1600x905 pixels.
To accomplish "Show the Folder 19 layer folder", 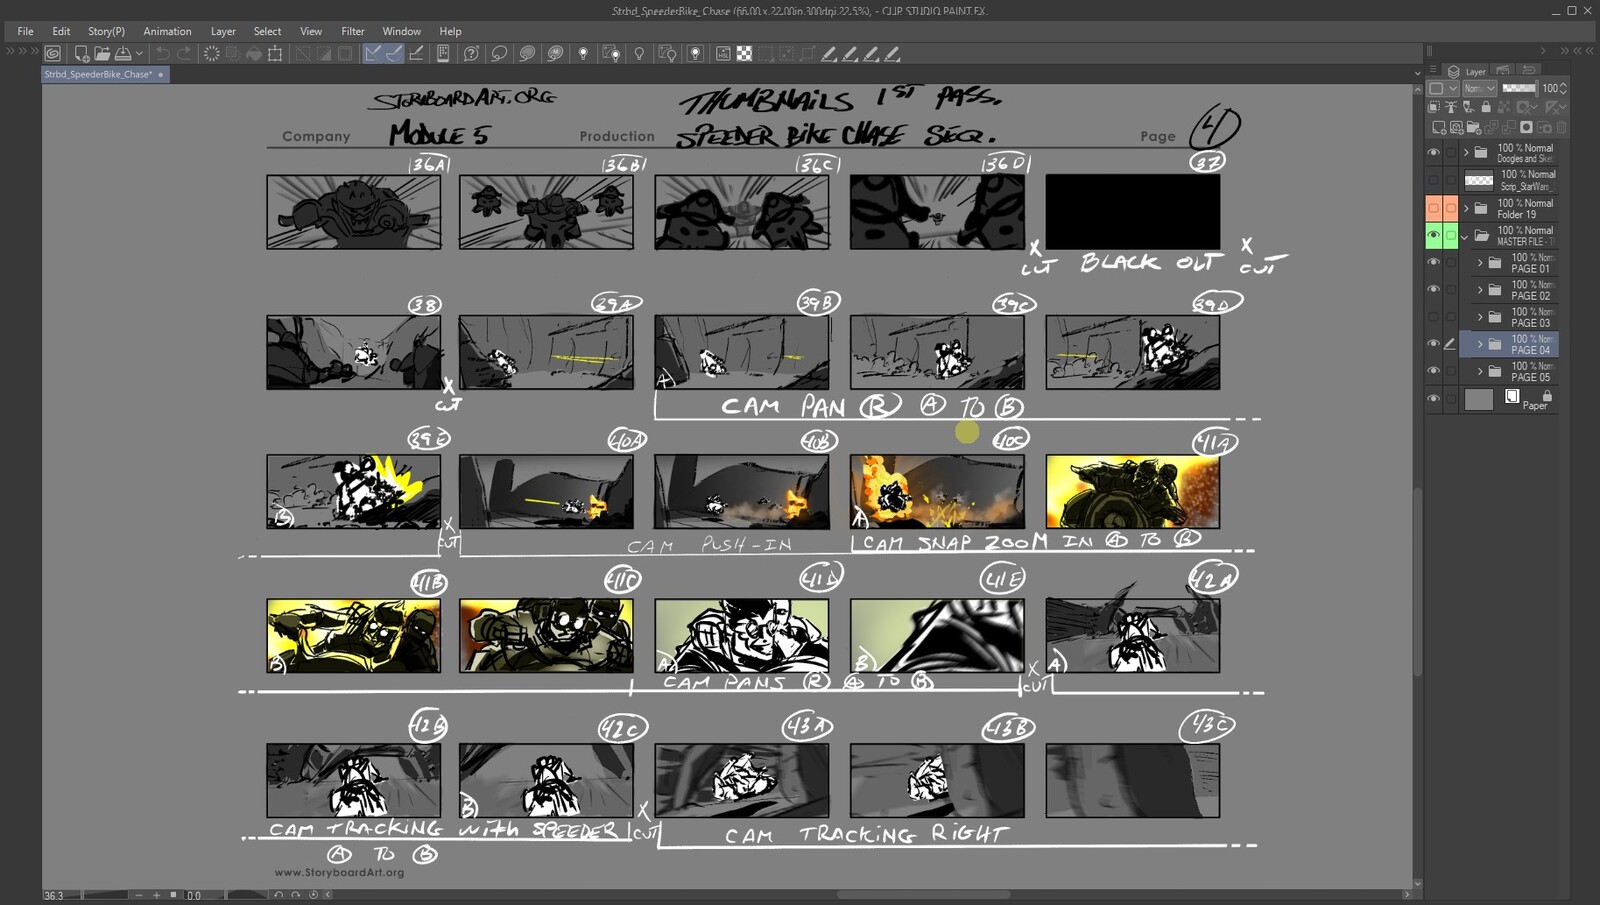I will [1434, 208].
